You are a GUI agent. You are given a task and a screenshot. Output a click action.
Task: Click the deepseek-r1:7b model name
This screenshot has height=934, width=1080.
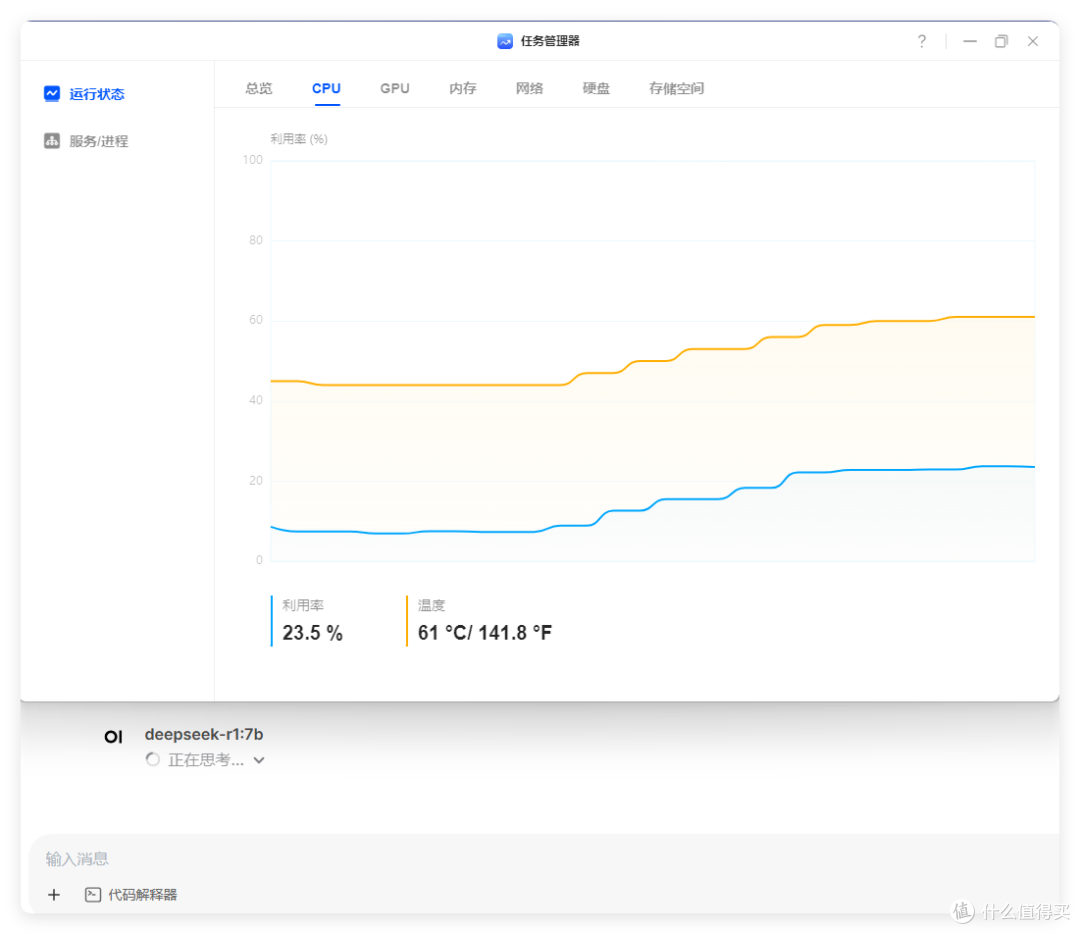pyautogui.click(x=204, y=734)
